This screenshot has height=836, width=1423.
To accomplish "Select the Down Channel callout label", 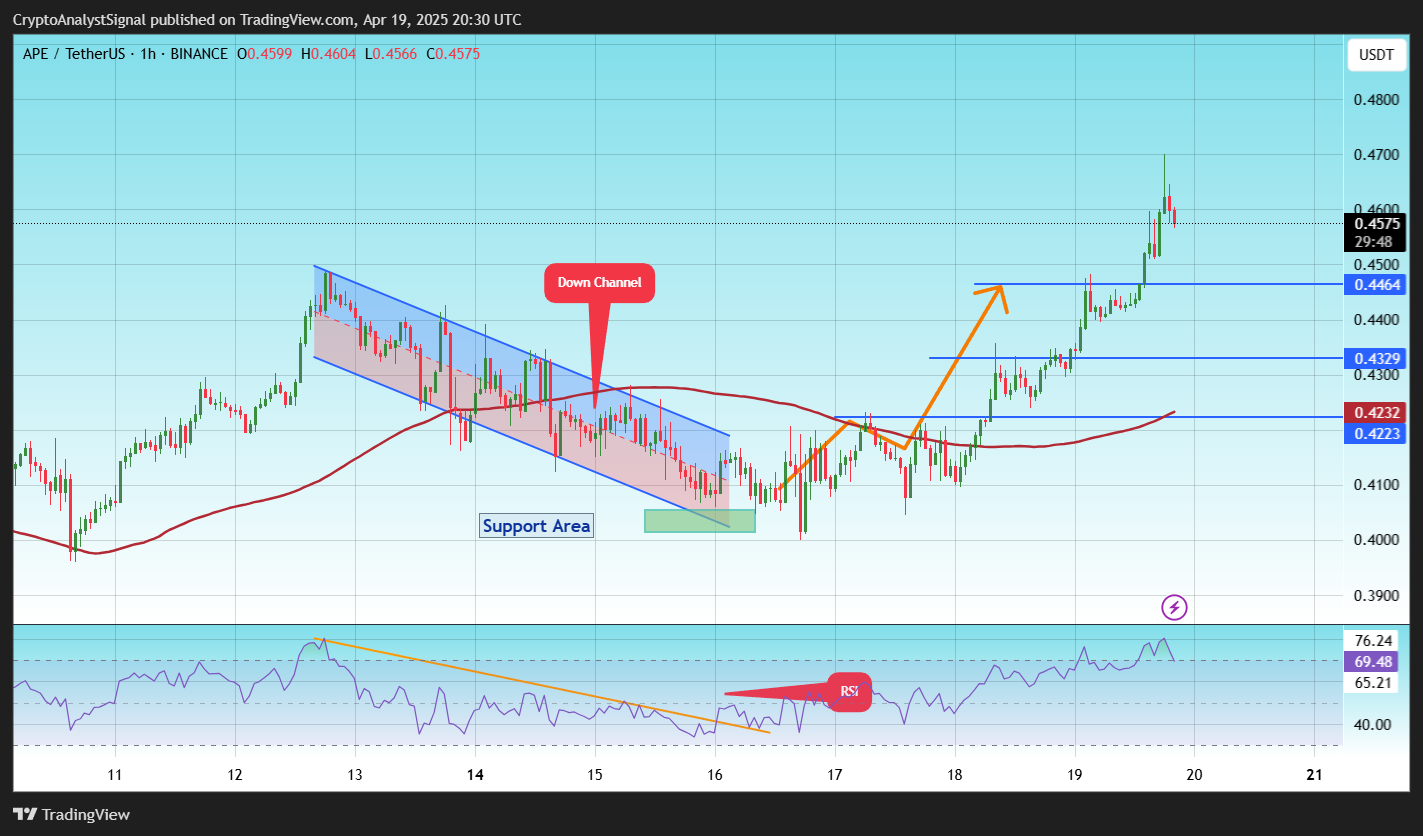I will [599, 283].
